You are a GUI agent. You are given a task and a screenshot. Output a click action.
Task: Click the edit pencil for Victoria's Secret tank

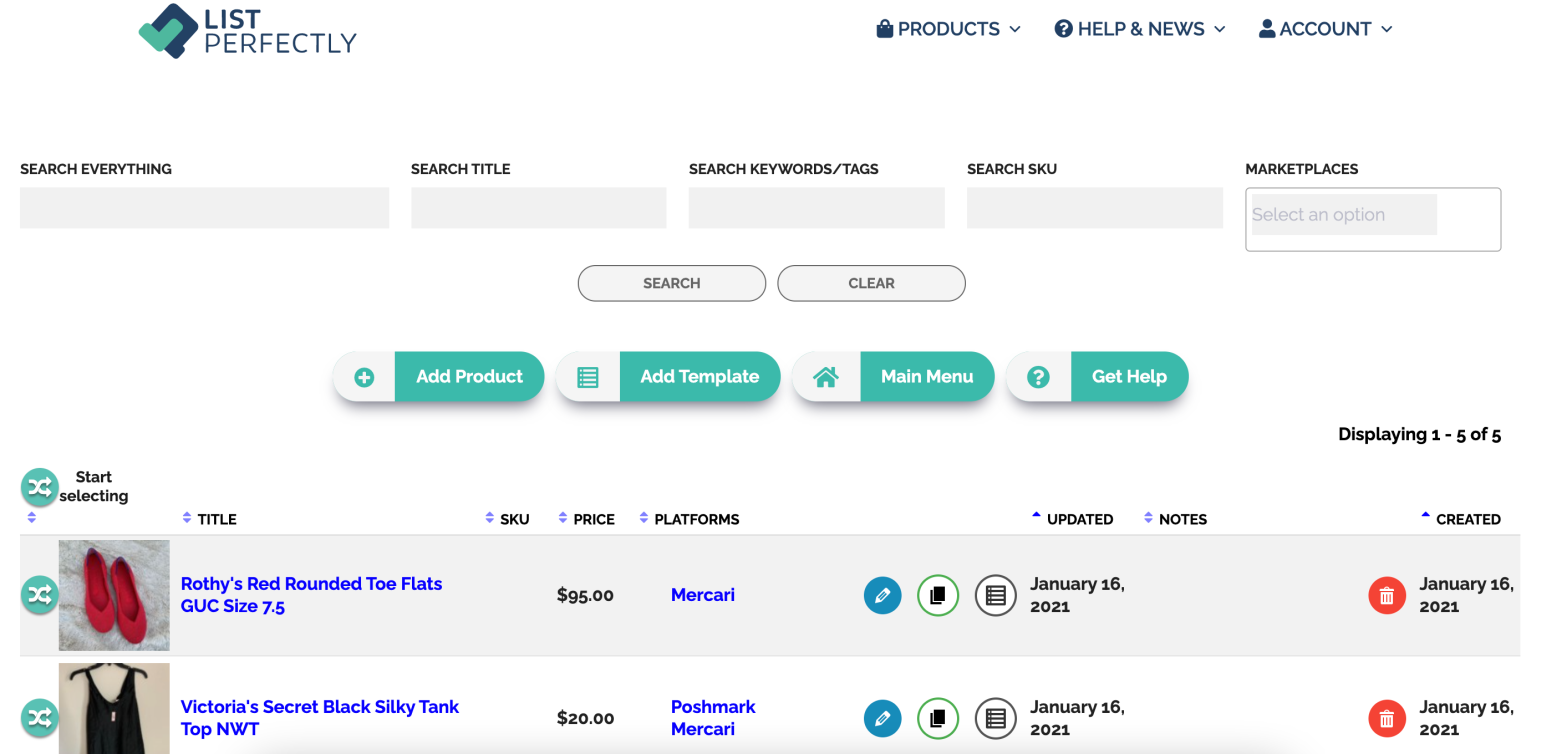(x=882, y=718)
